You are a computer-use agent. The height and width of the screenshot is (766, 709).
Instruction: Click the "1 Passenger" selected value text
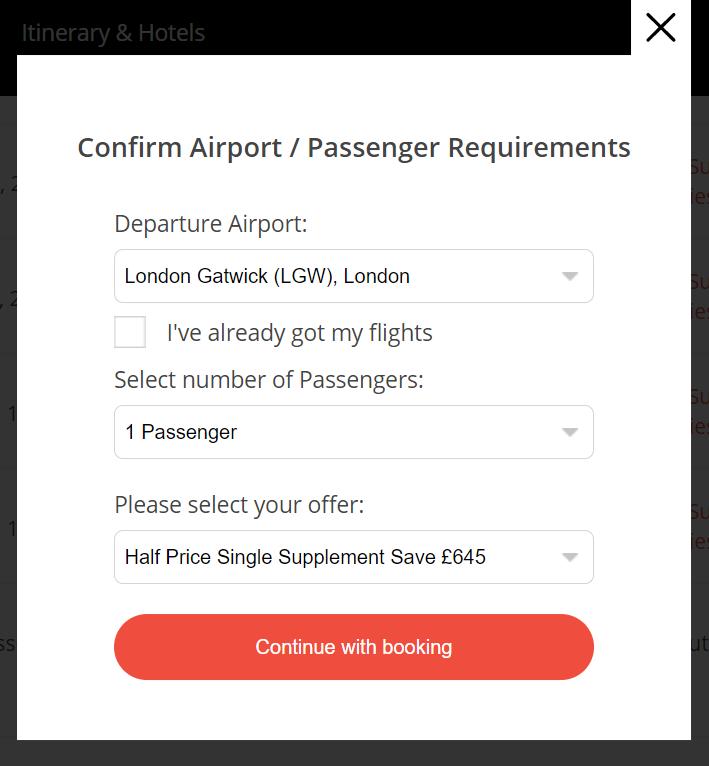tap(181, 433)
